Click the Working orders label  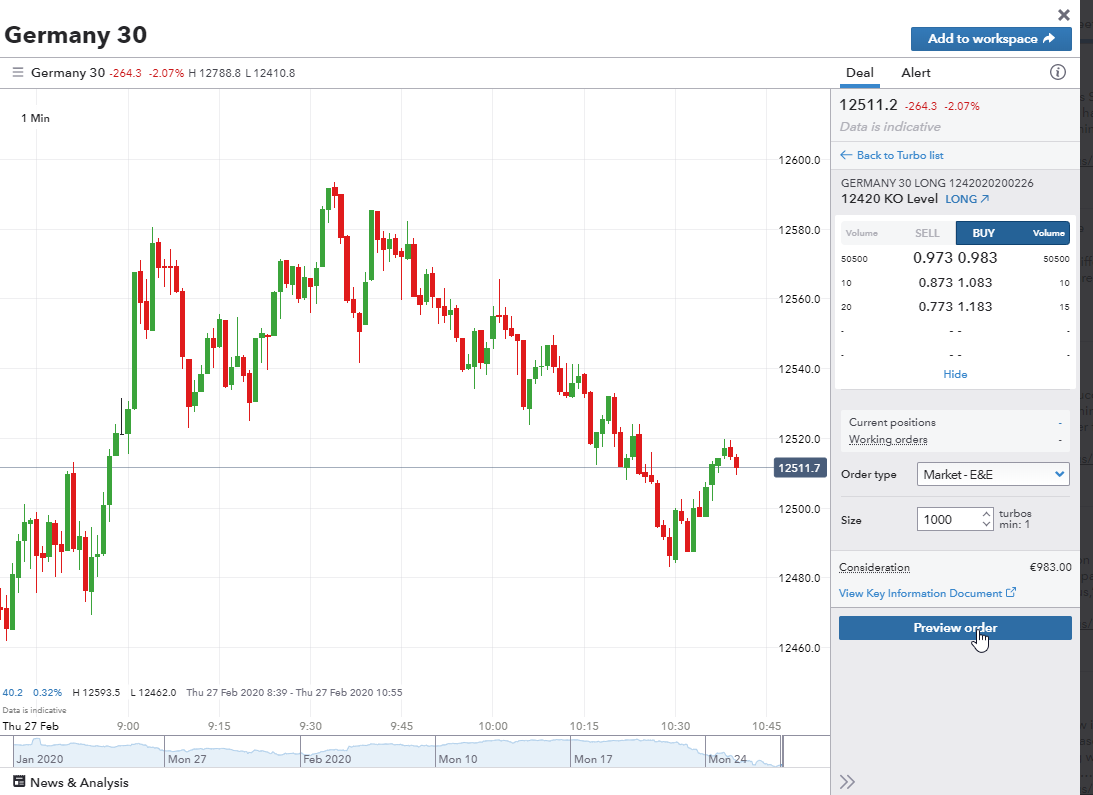[888, 439]
